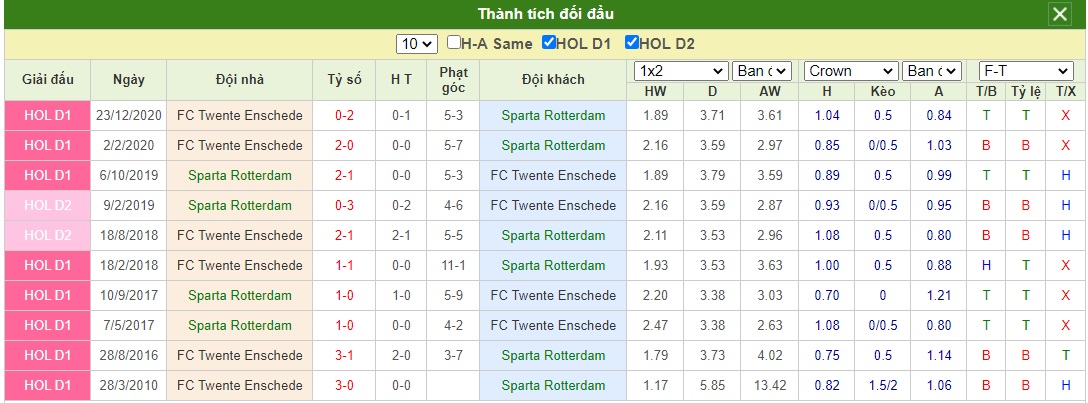Uncheck the HOL D2 filter

pos(631,43)
